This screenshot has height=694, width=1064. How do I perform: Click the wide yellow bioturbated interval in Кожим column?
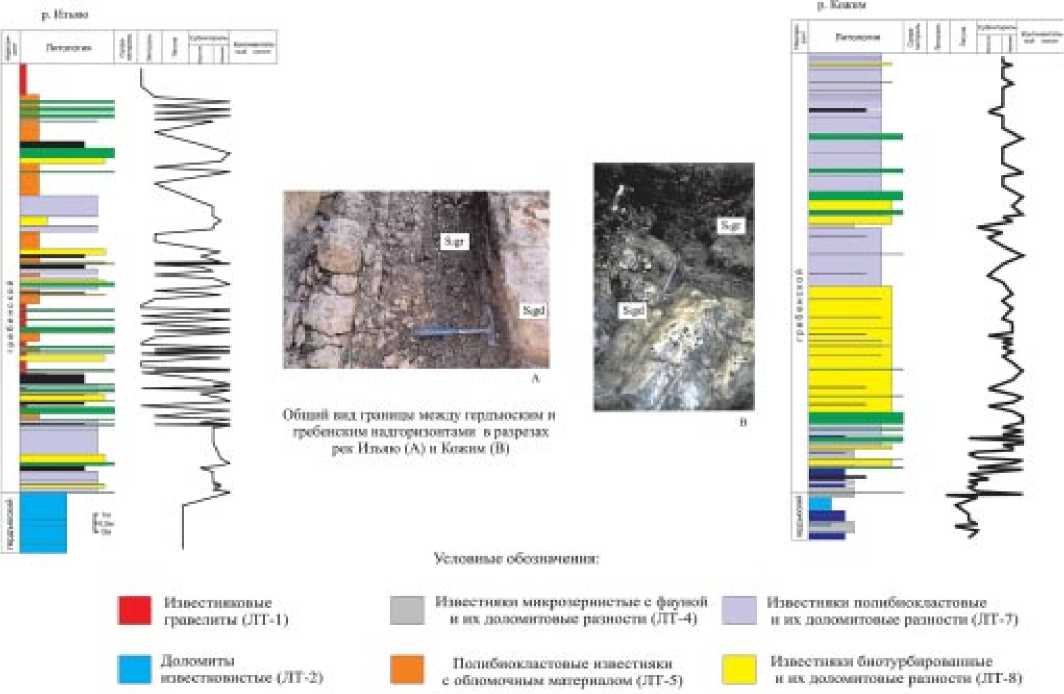coord(850,349)
